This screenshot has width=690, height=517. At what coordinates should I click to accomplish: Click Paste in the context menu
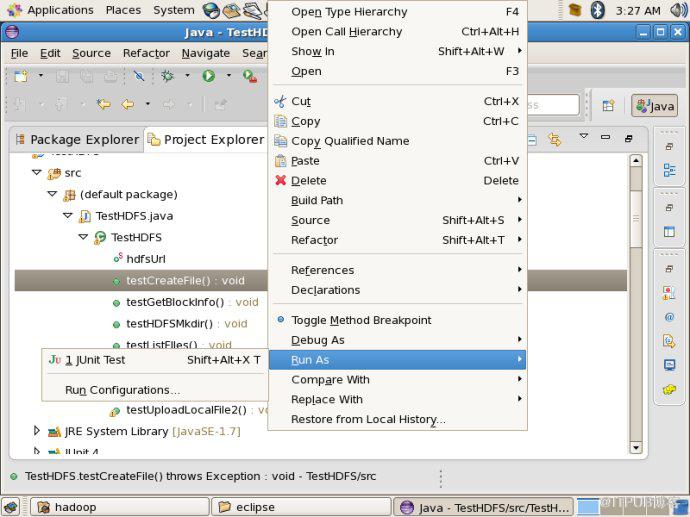point(398,161)
